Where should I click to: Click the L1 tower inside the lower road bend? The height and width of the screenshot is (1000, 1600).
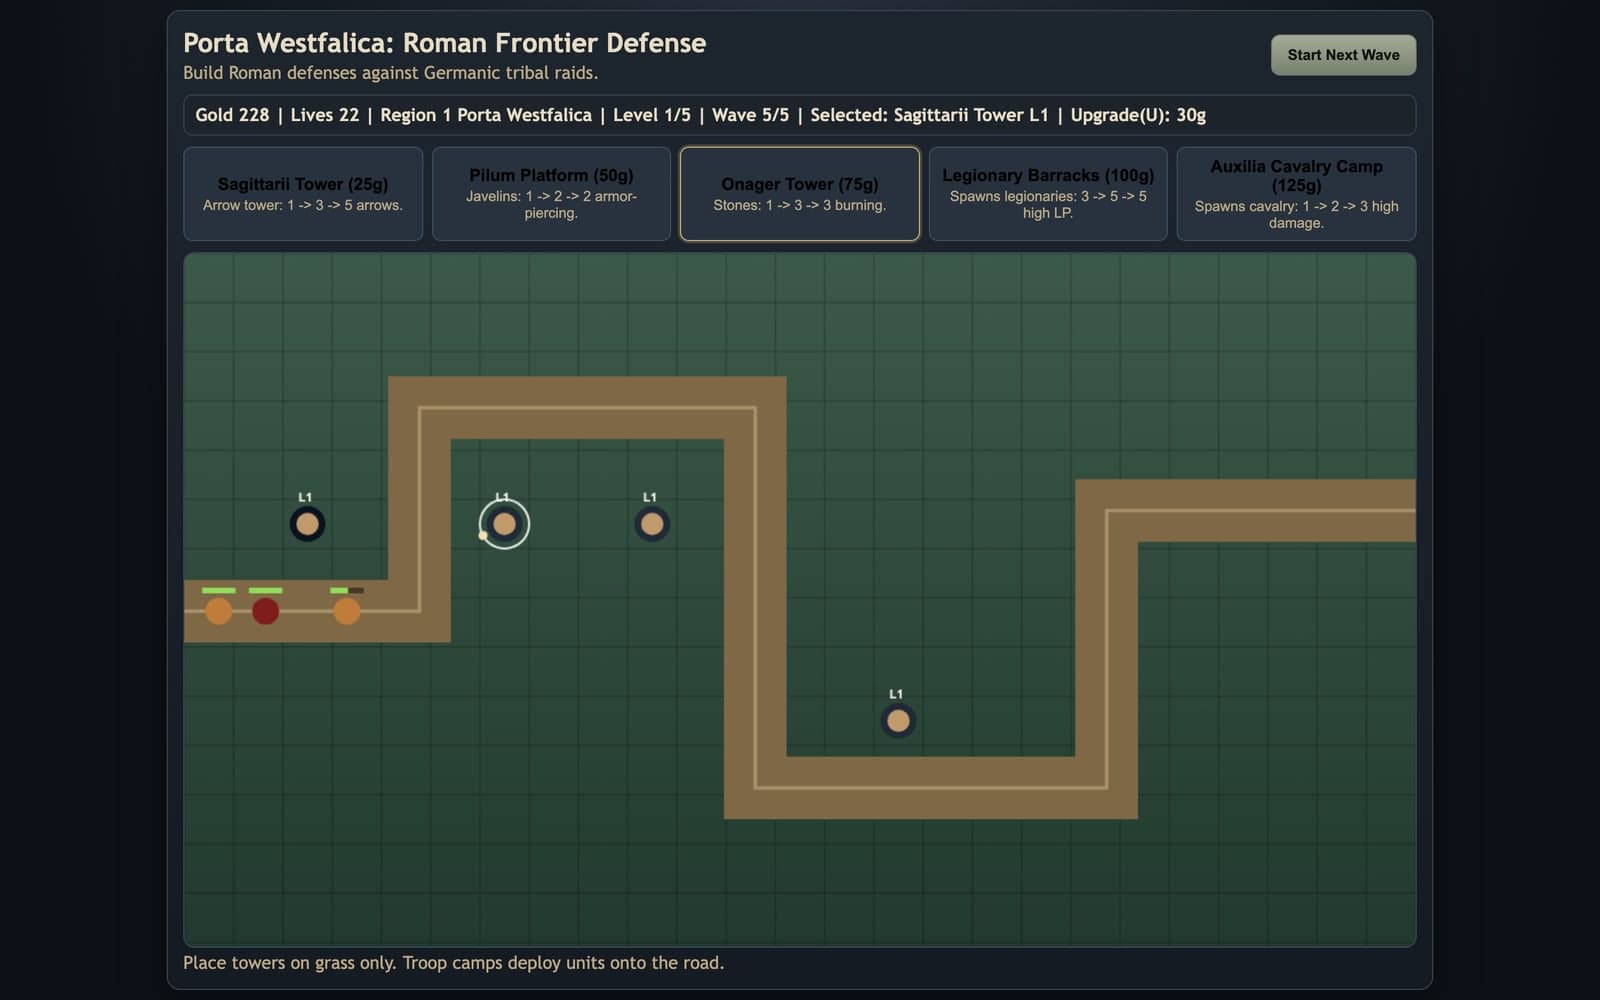[898, 721]
